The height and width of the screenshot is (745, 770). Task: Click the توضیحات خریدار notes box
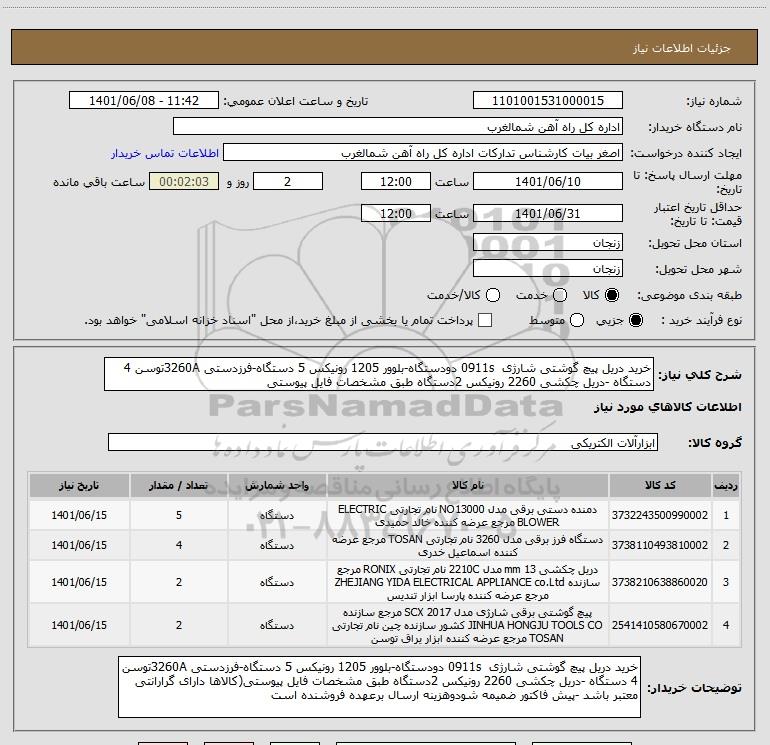[x=379, y=687]
